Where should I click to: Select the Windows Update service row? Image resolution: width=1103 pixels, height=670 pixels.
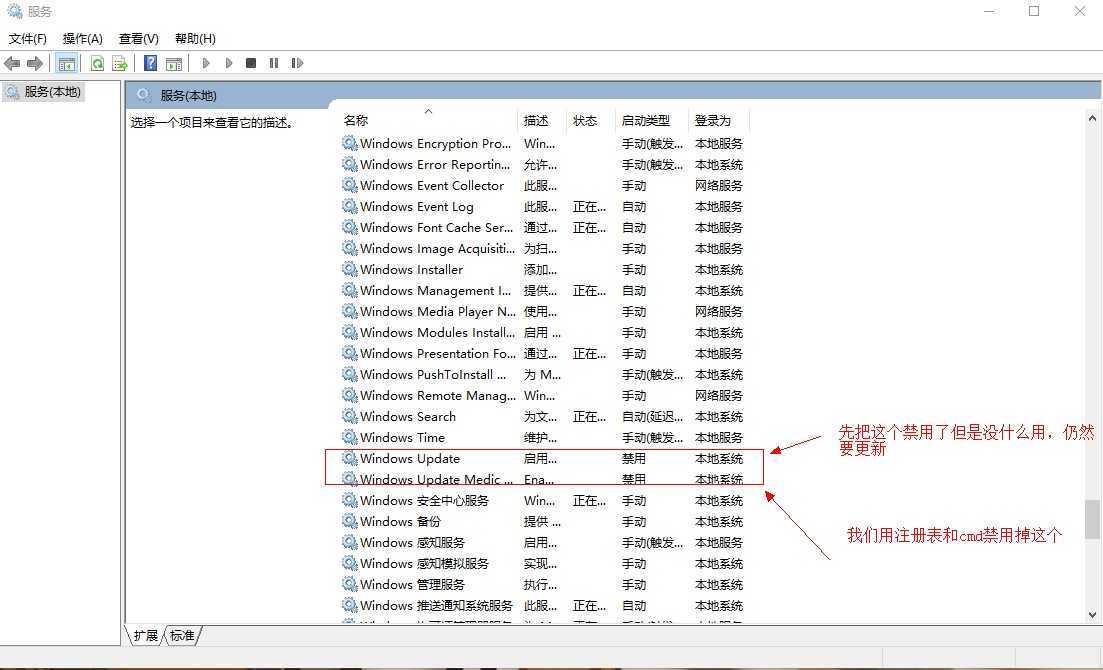(542, 459)
